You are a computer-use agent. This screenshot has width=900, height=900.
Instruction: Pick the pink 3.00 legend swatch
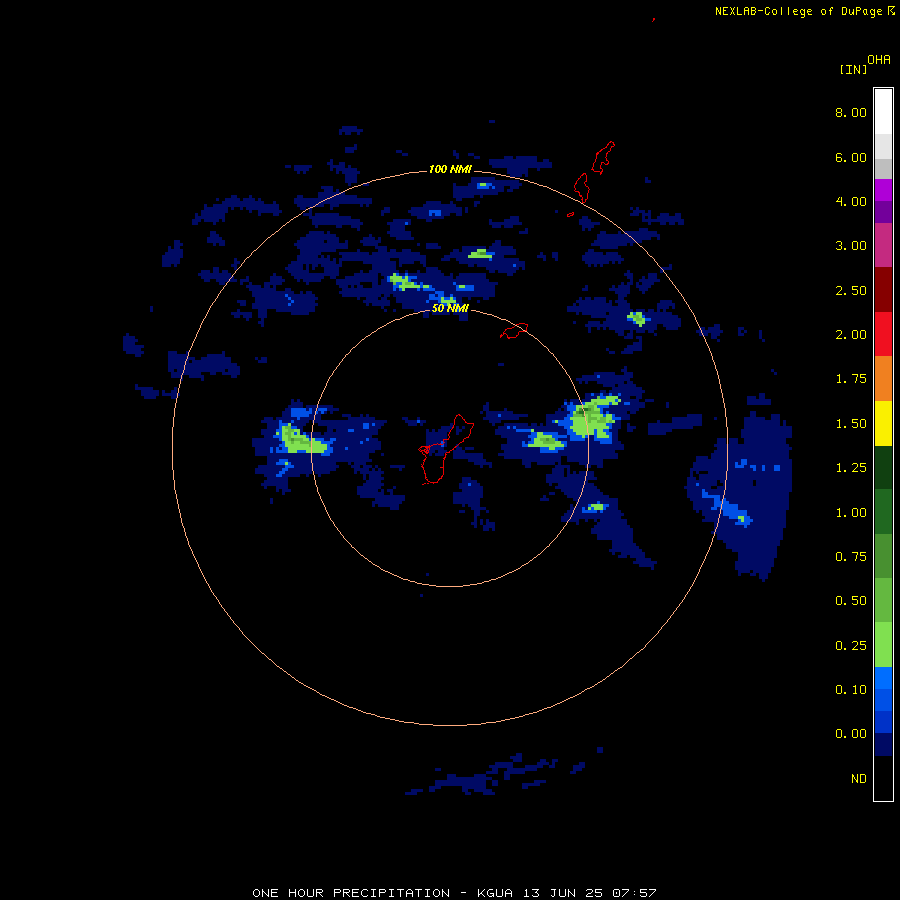tap(883, 245)
